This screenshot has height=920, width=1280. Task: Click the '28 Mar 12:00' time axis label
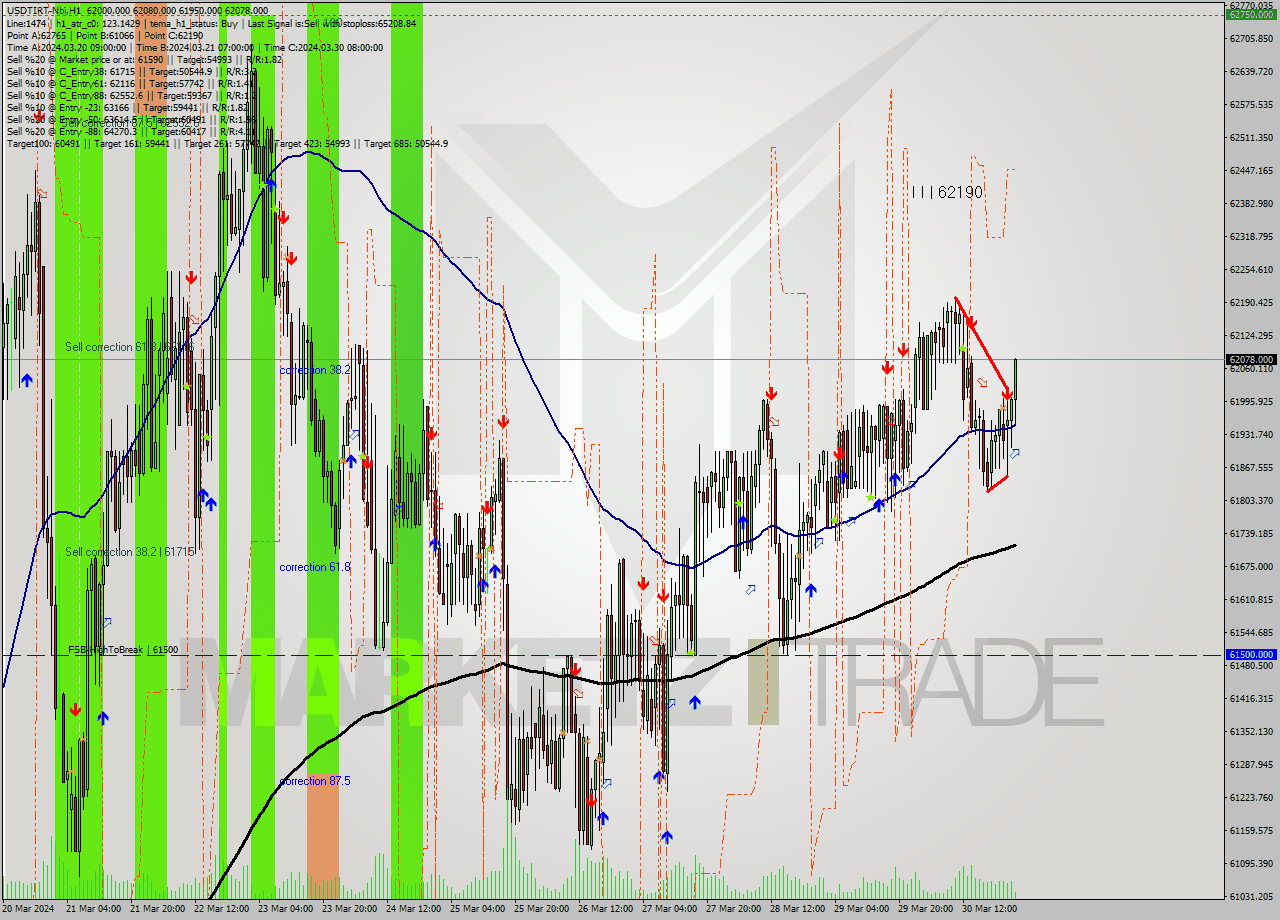(796, 909)
